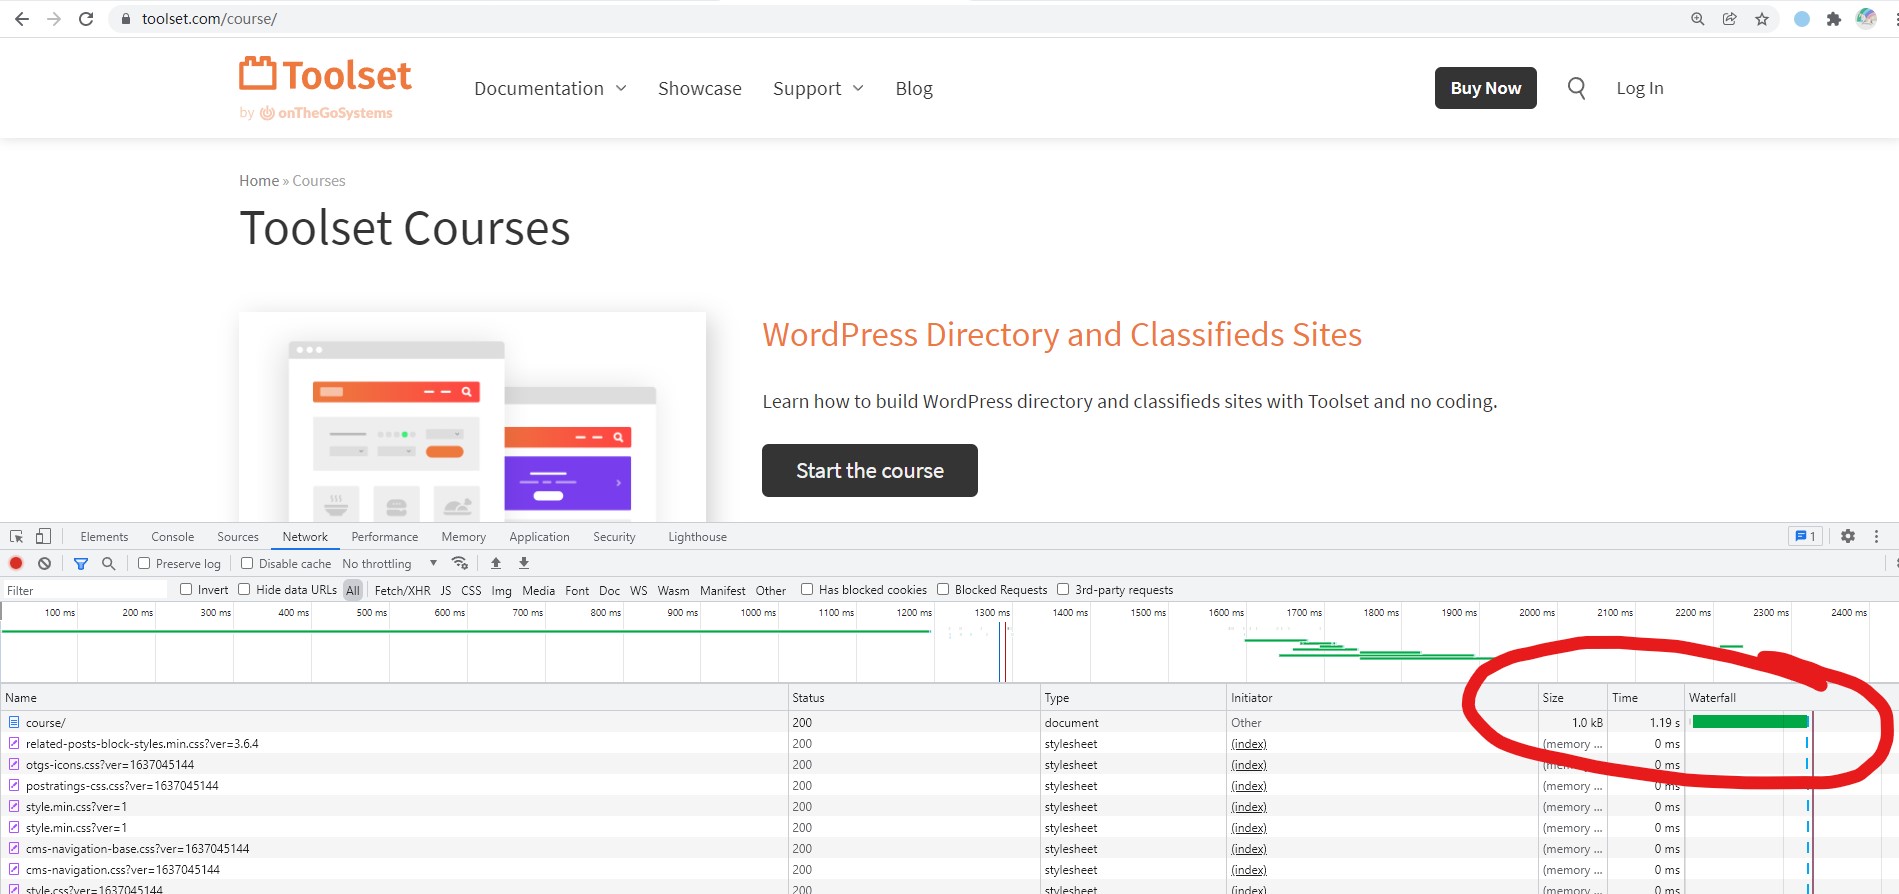This screenshot has width=1899, height=894.
Task: Open the No throttling dropdown
Action: 389,563
